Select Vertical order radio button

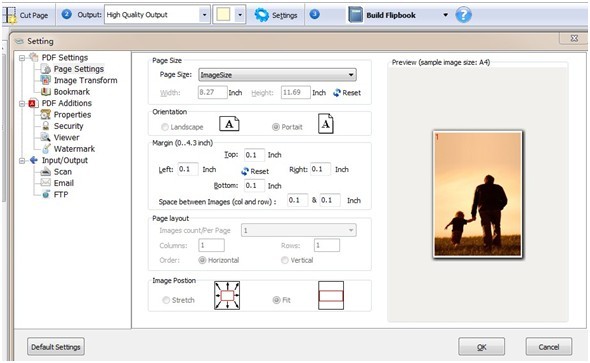285,260
